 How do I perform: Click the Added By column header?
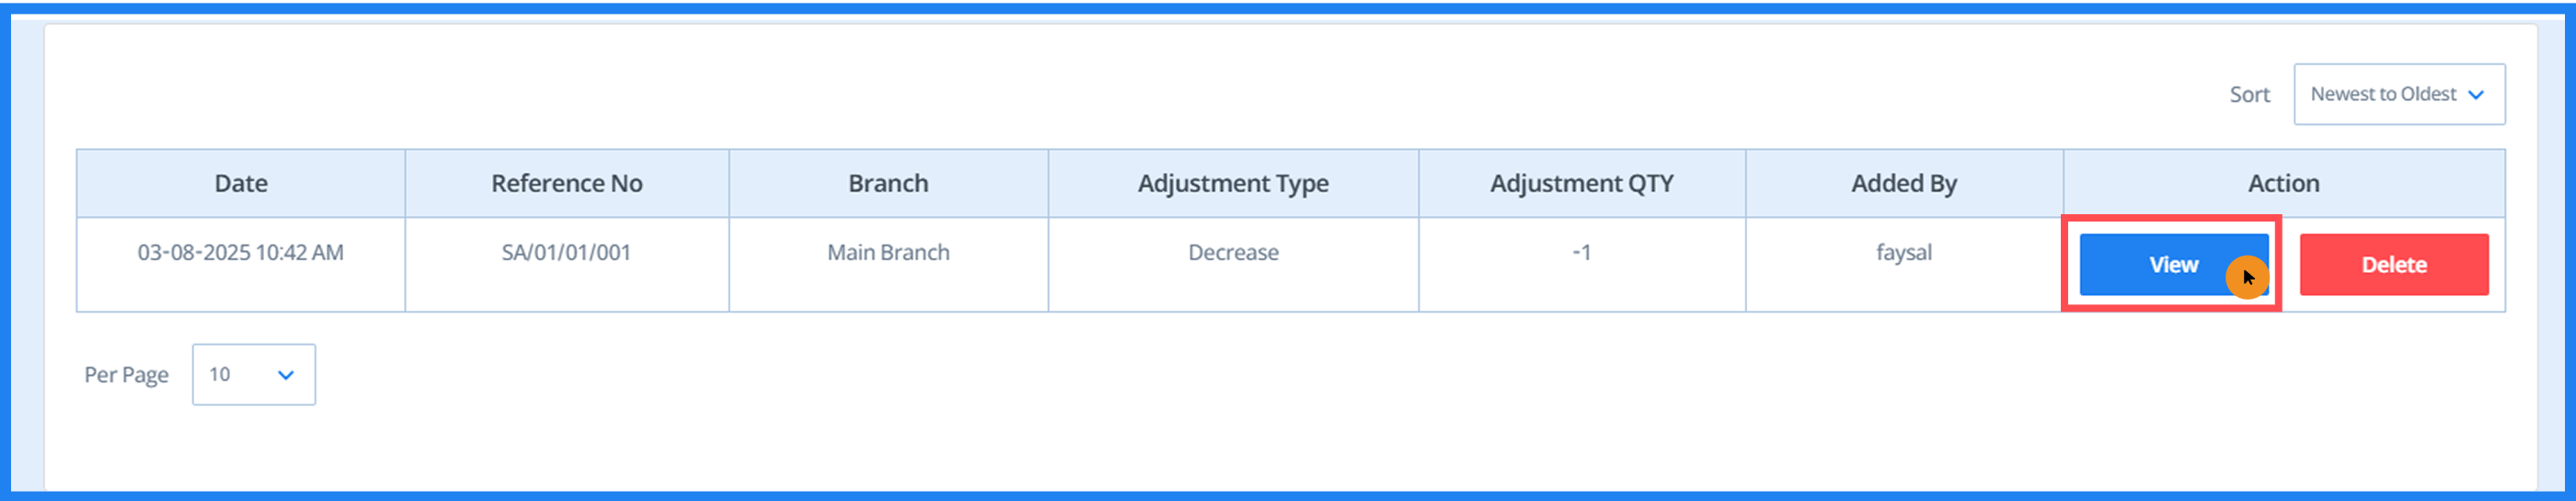1903,184
